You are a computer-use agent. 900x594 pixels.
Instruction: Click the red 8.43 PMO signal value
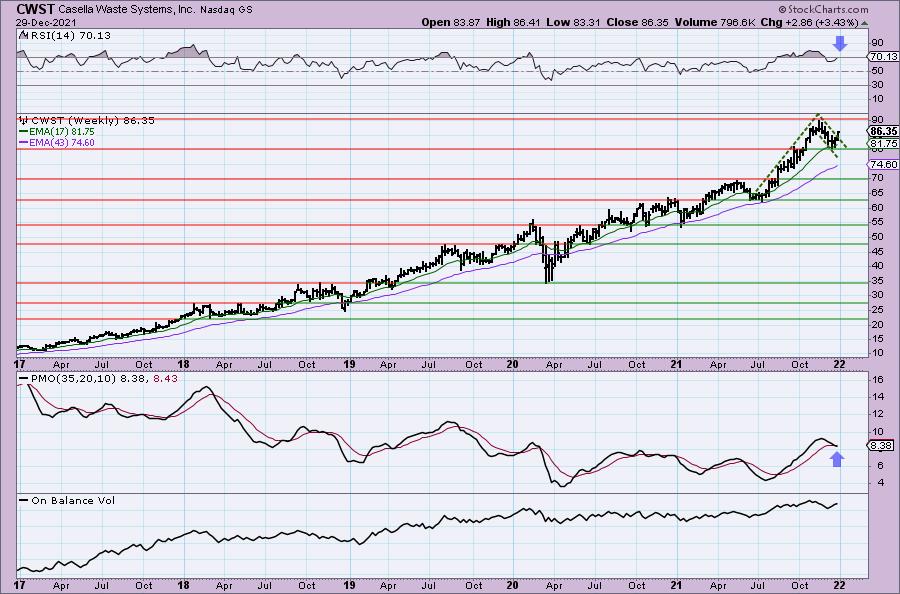point(166,379)
